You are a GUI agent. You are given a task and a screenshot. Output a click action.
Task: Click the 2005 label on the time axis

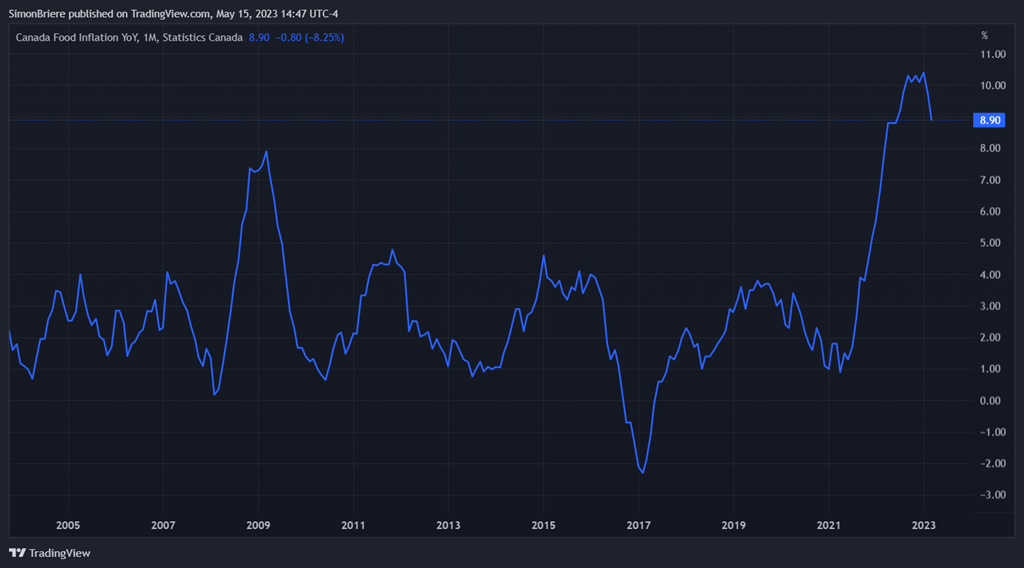point(67,525)
